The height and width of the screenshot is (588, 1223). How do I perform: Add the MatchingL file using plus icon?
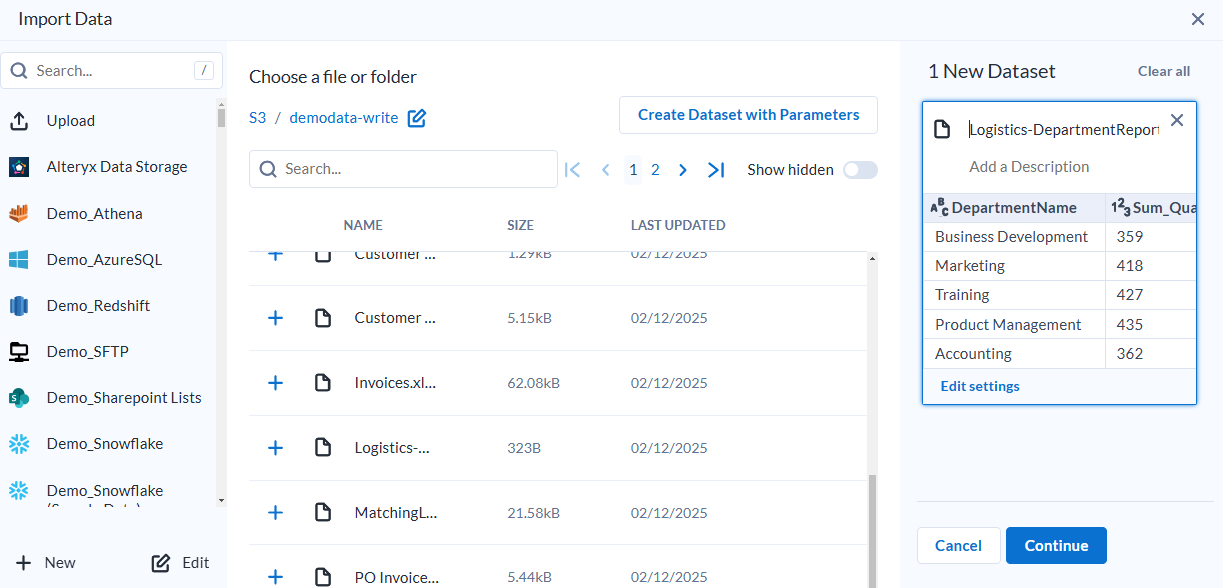pos(276,513)
